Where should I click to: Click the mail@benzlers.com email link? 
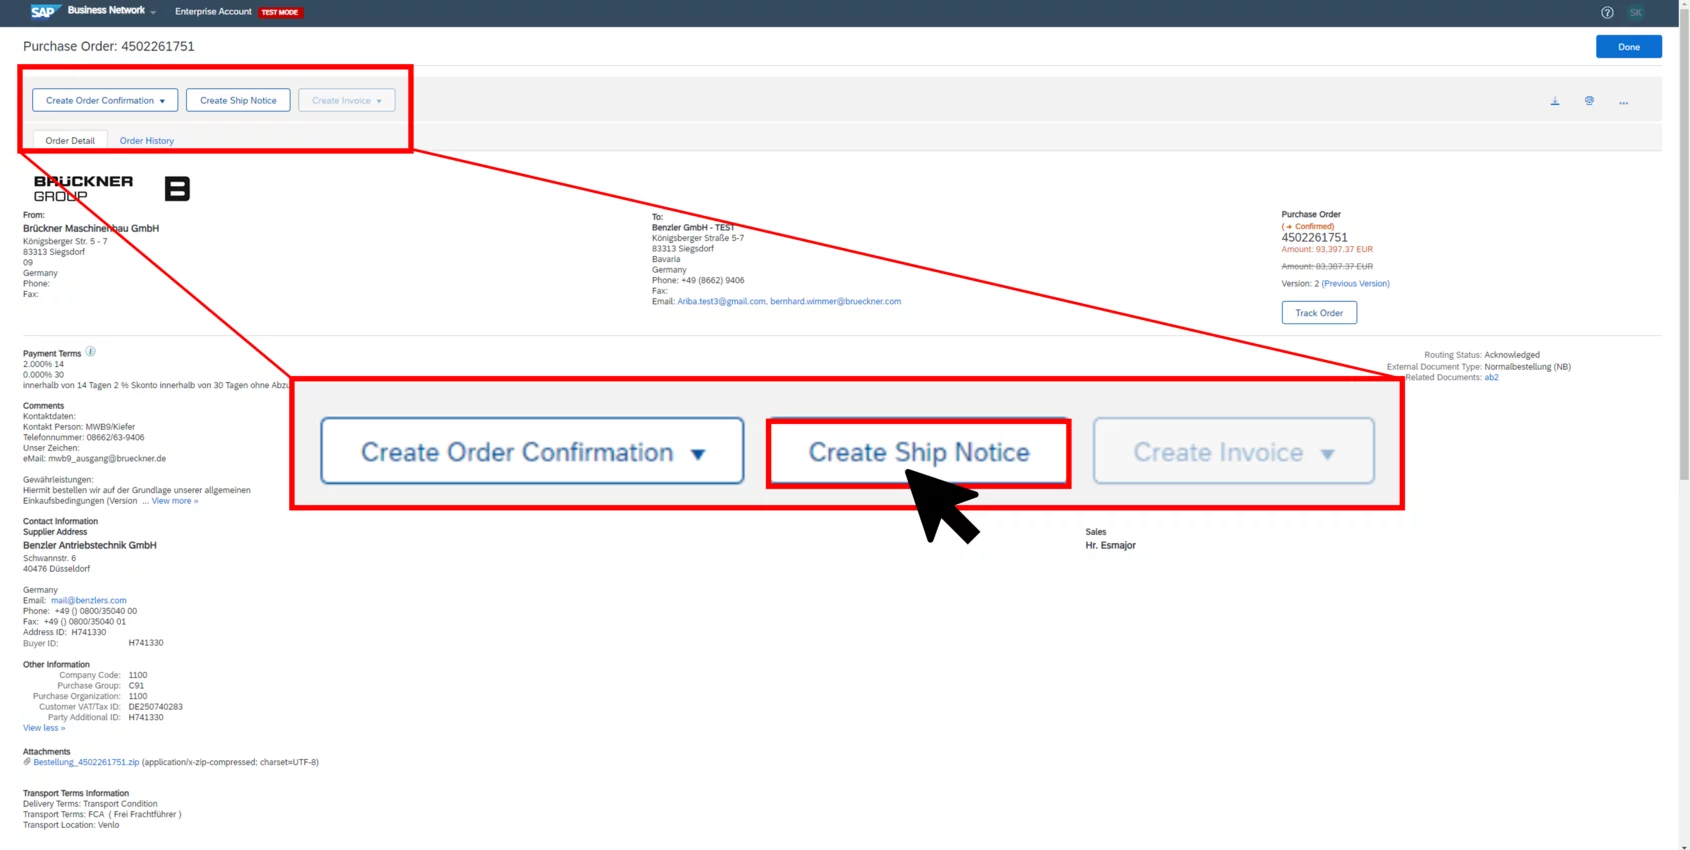pos(88,601)
